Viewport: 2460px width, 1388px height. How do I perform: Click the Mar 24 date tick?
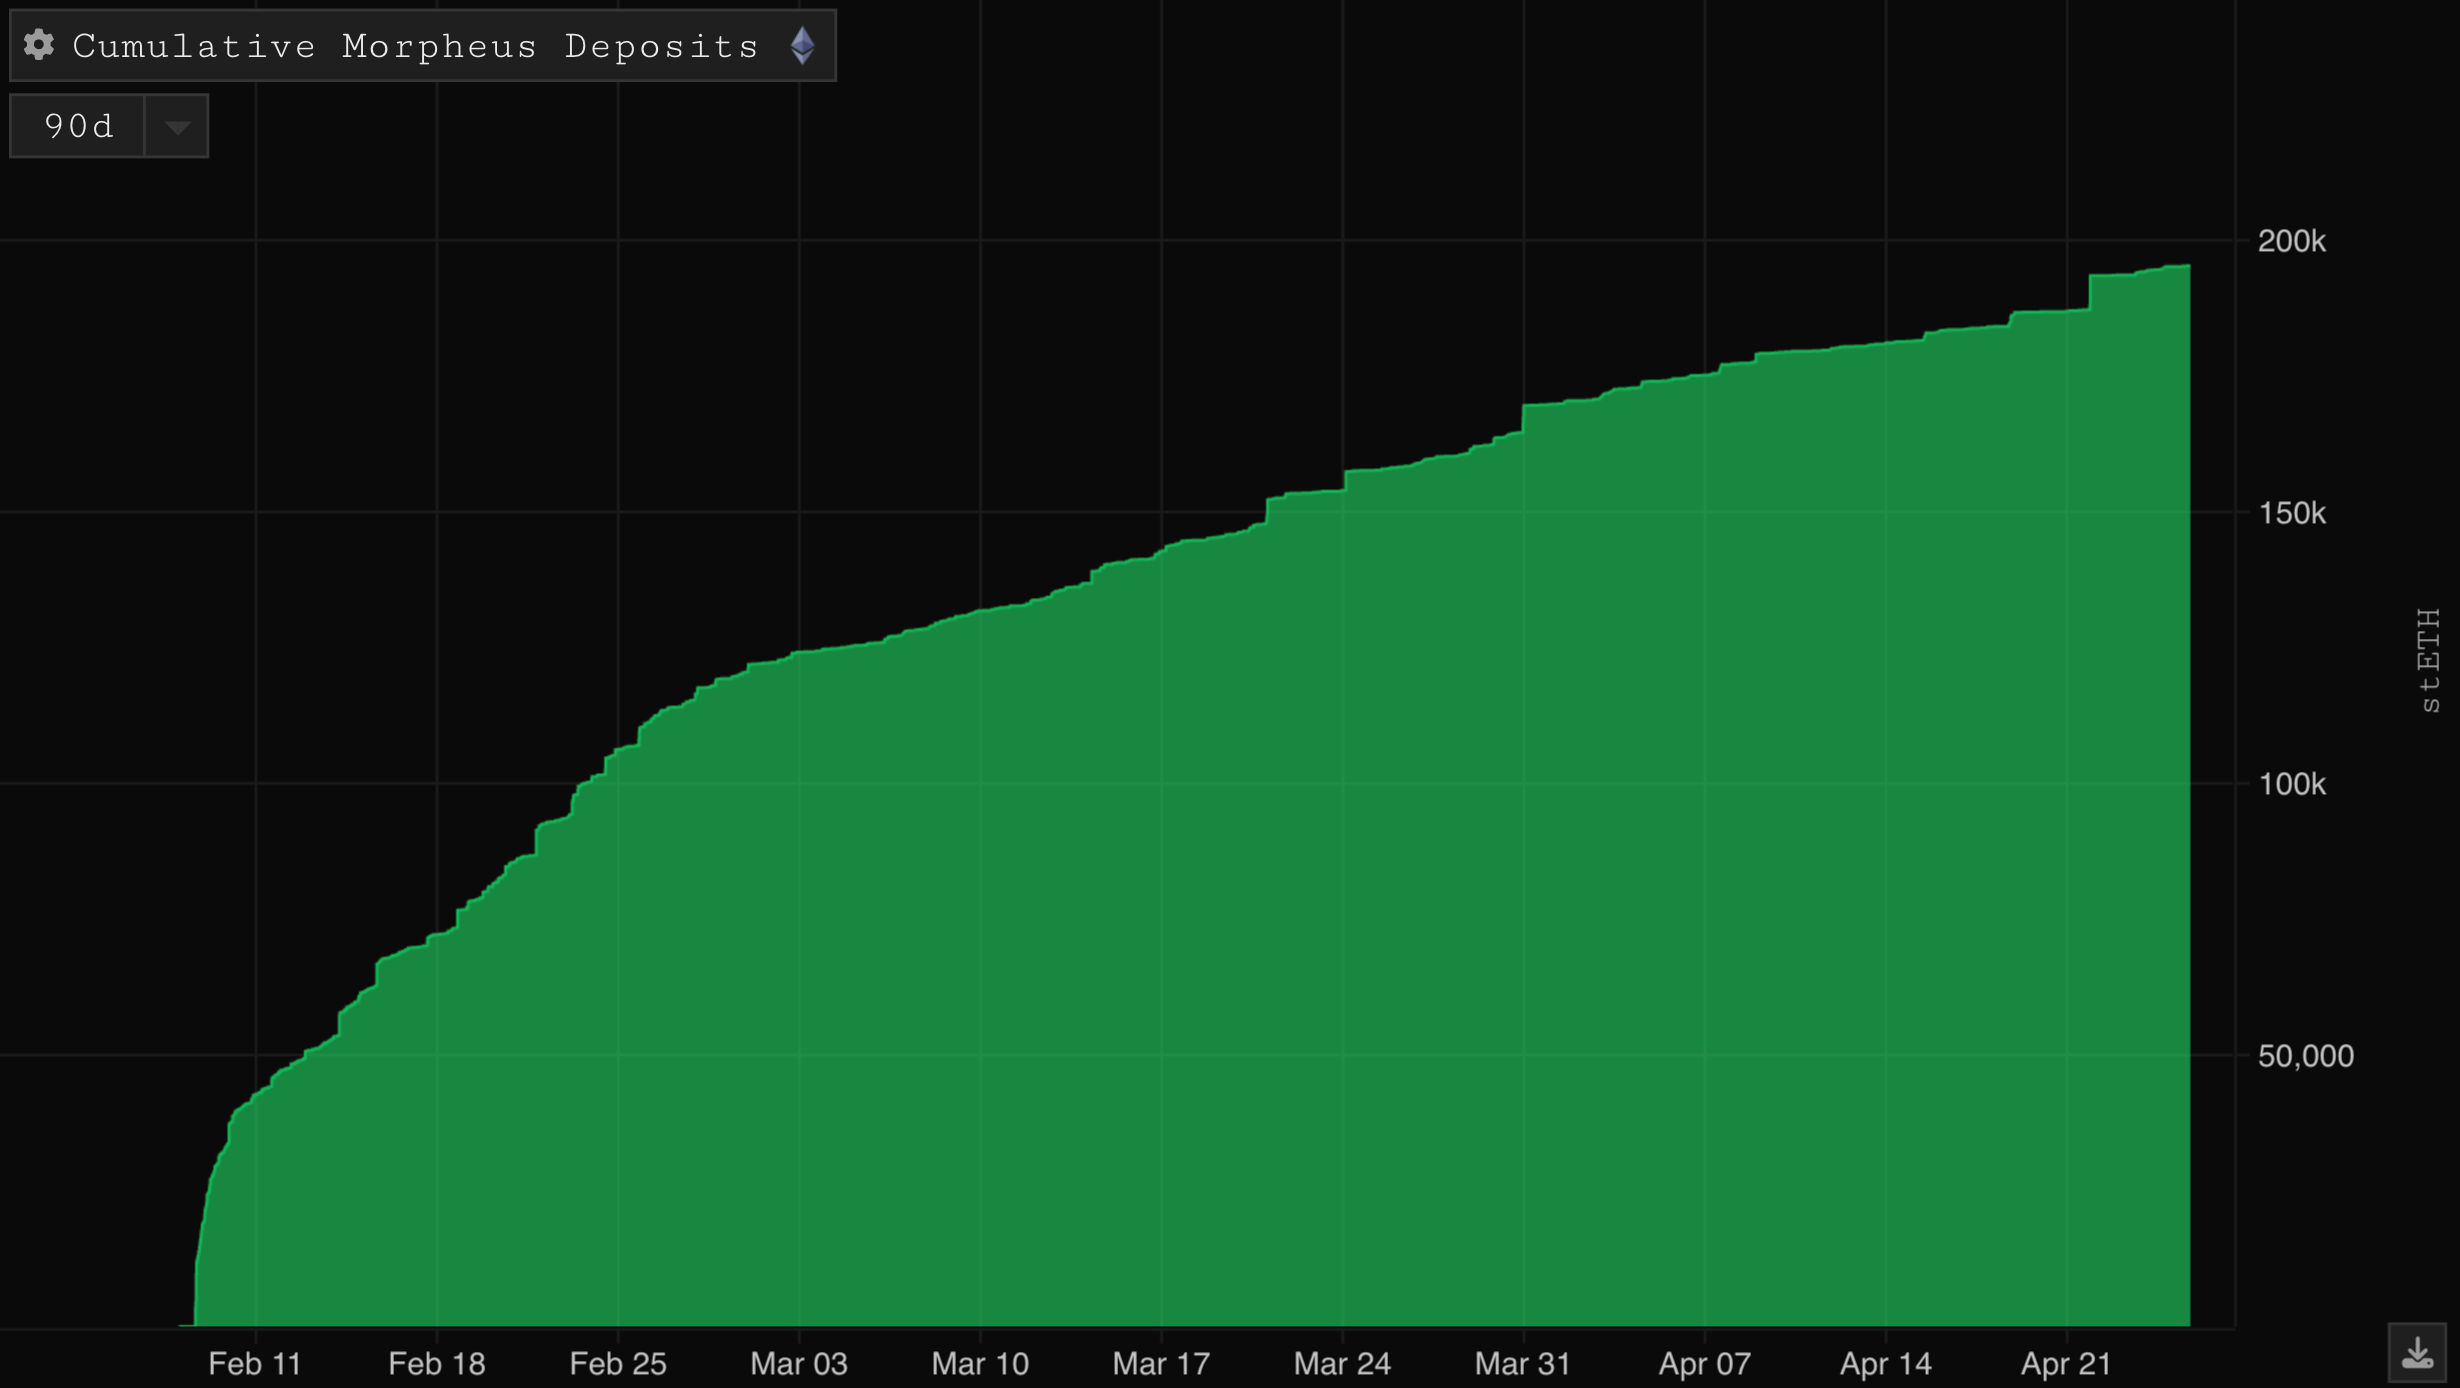pyautogui.click(x=1341, y=1364)
